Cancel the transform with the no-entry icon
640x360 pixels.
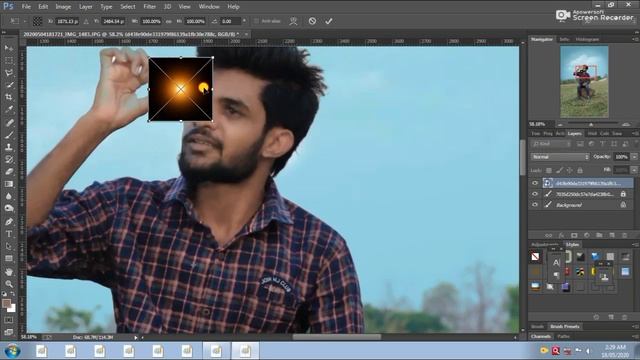[312, 21]
